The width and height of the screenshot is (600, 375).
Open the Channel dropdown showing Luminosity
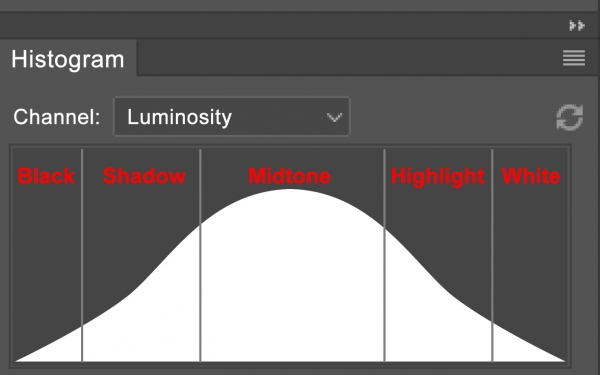click(232, 117)
